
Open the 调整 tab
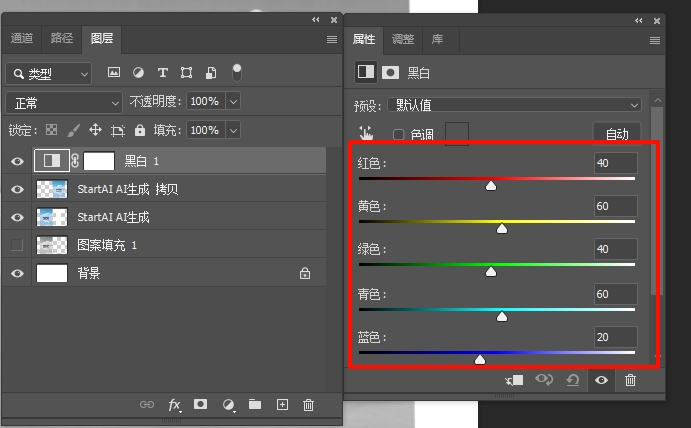click(403, 39)
